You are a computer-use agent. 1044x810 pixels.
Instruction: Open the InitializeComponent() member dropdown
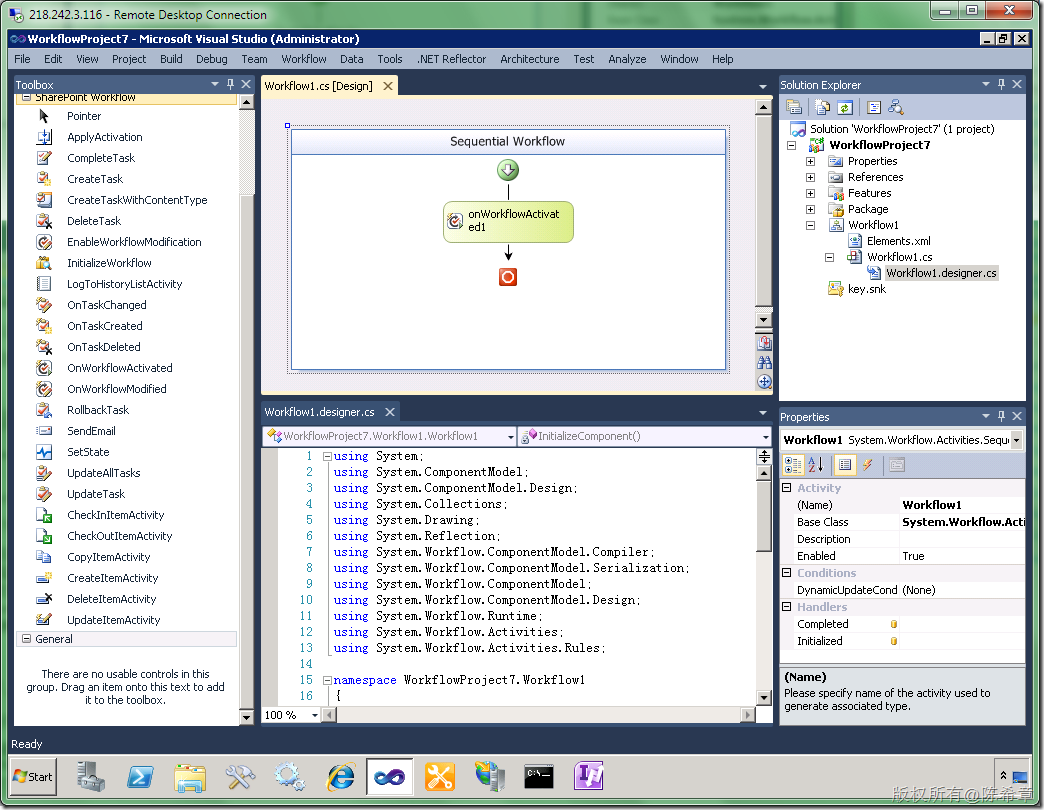pos(766,437)
